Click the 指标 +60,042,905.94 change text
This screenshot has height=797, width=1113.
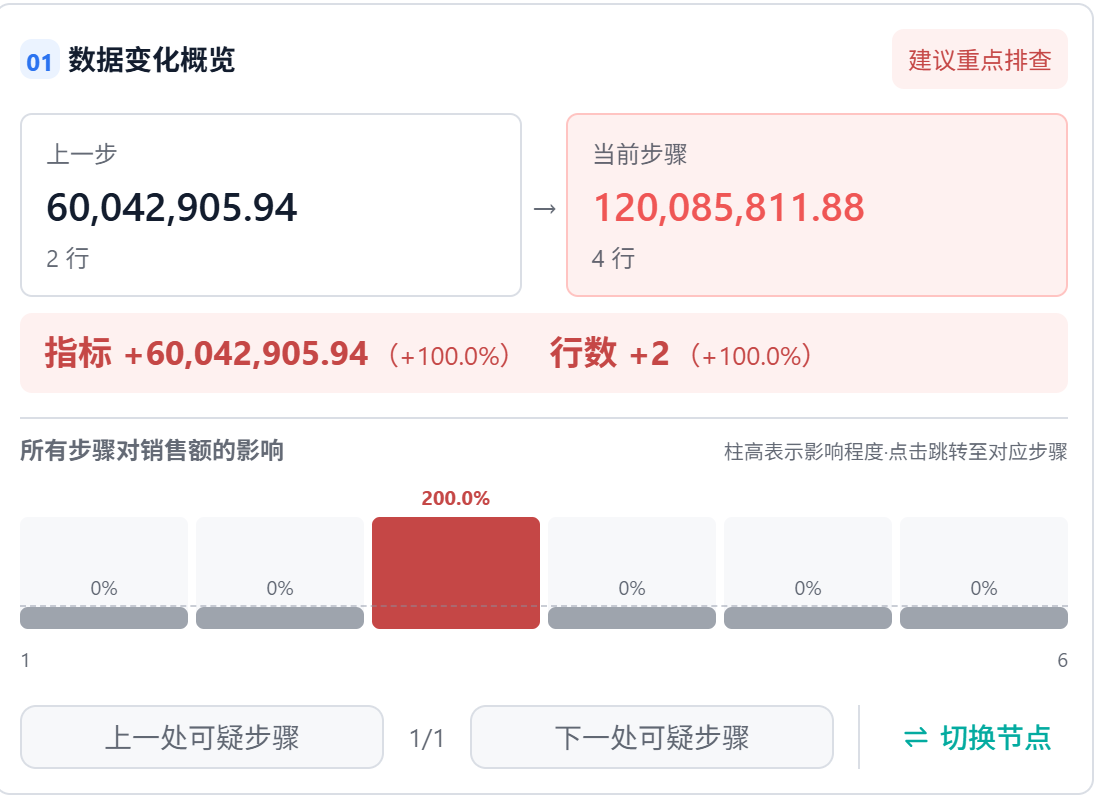tap(207, 353)
